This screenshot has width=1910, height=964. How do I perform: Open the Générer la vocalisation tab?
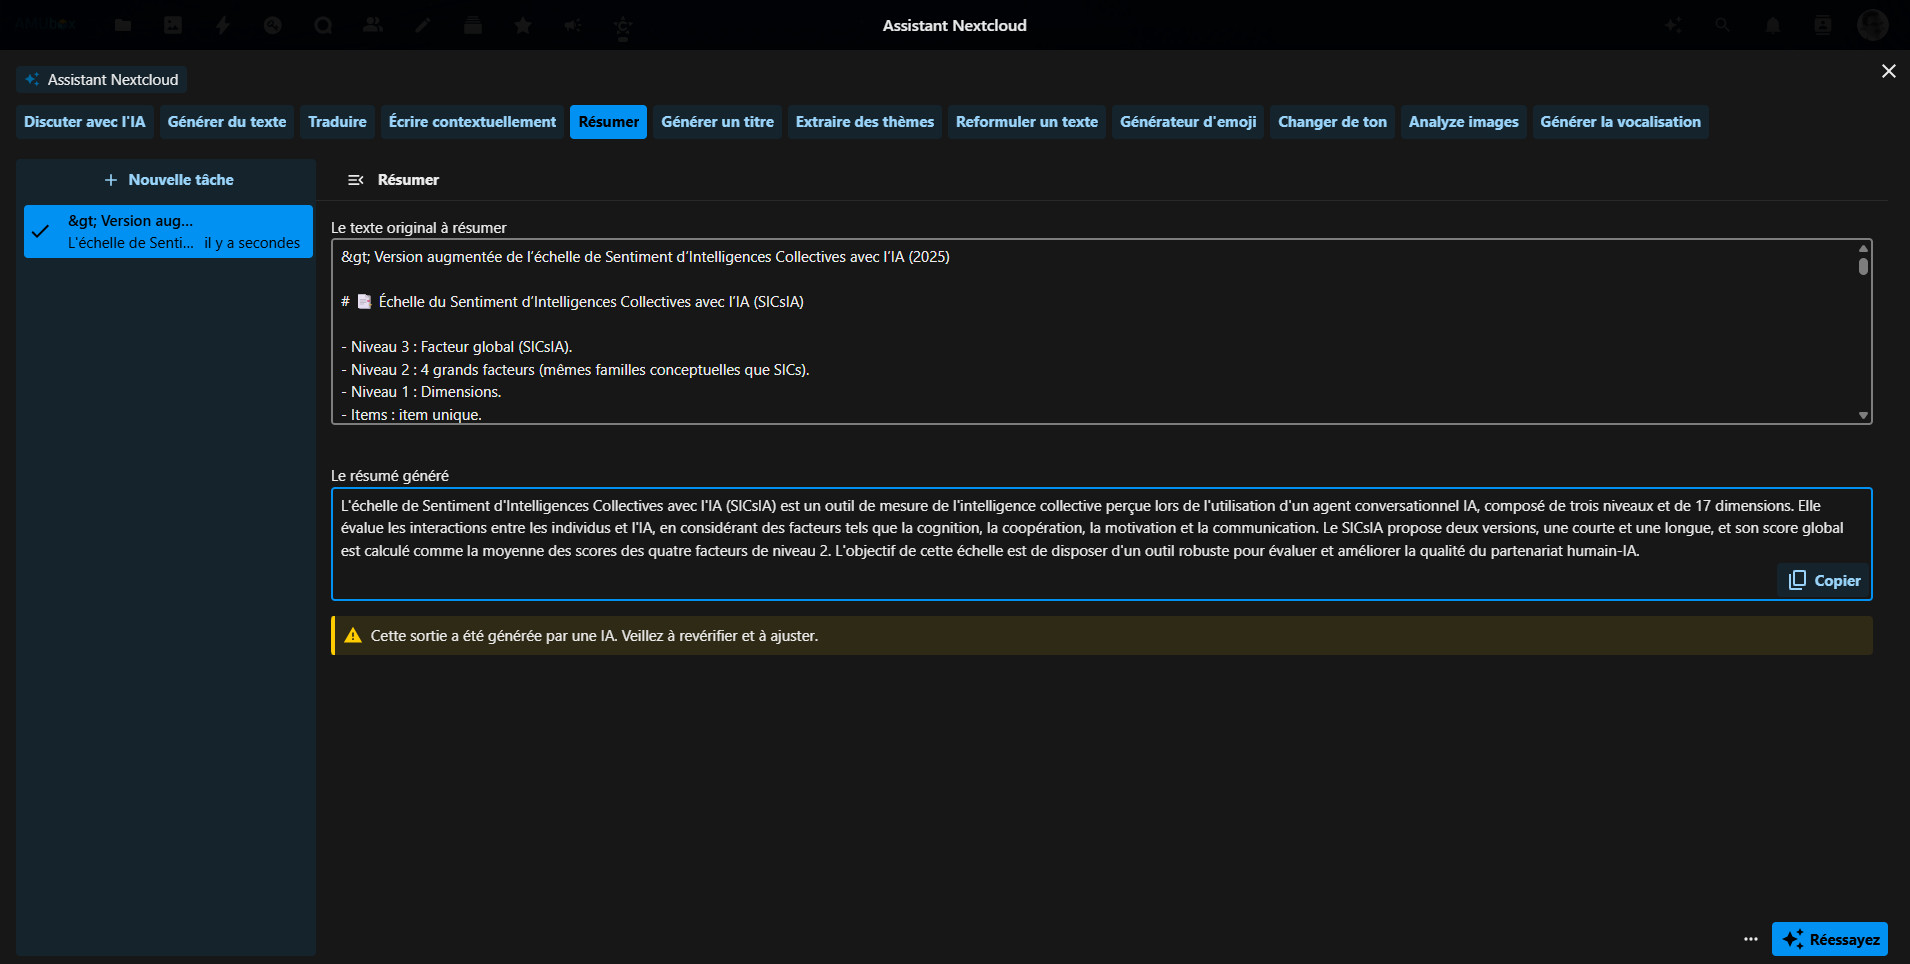tap(1619, 122)
